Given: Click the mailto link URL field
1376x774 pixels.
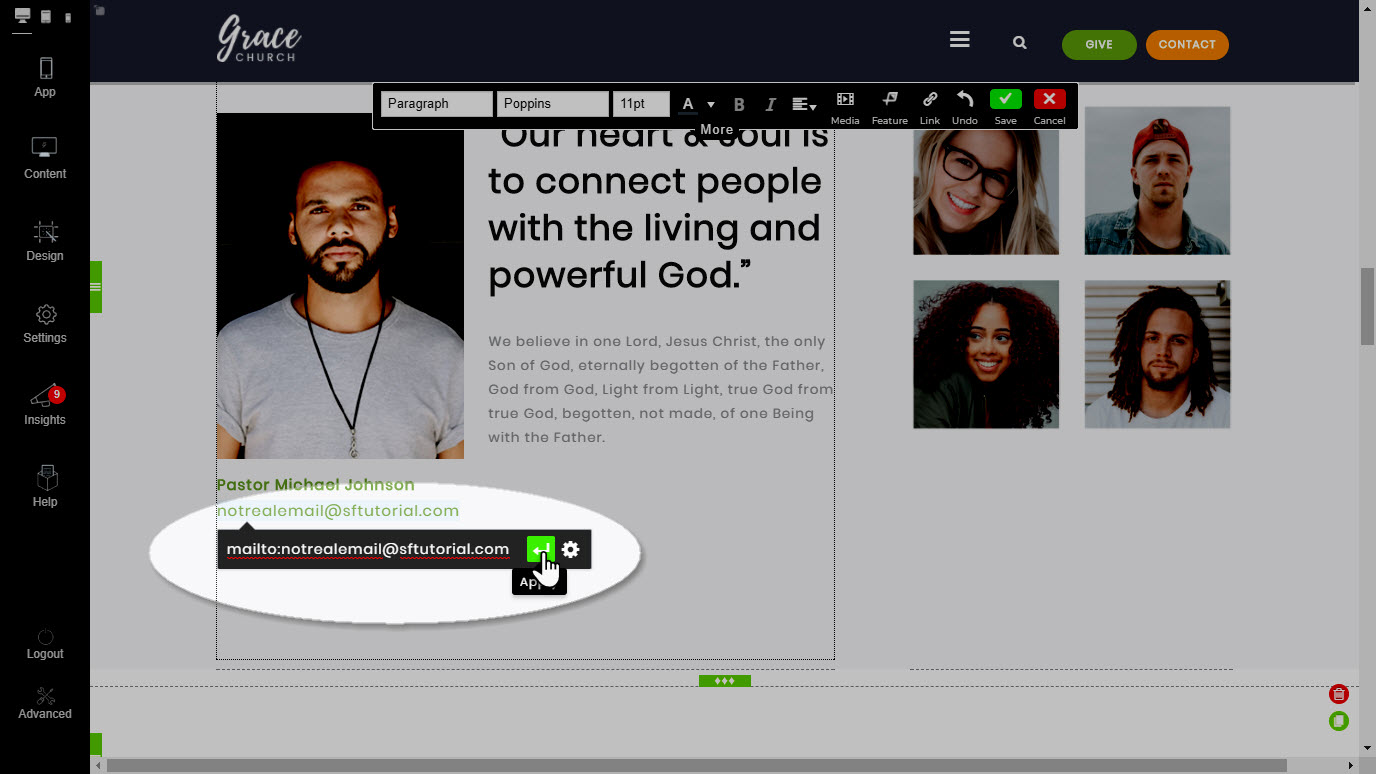Looking at the screenshot, I should pos(368,549).
